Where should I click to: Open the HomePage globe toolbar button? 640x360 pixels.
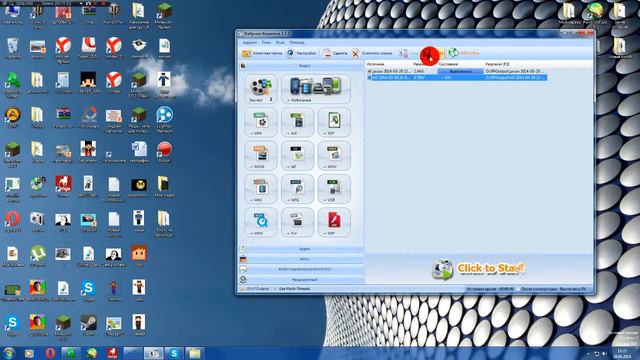pos(464,53)
